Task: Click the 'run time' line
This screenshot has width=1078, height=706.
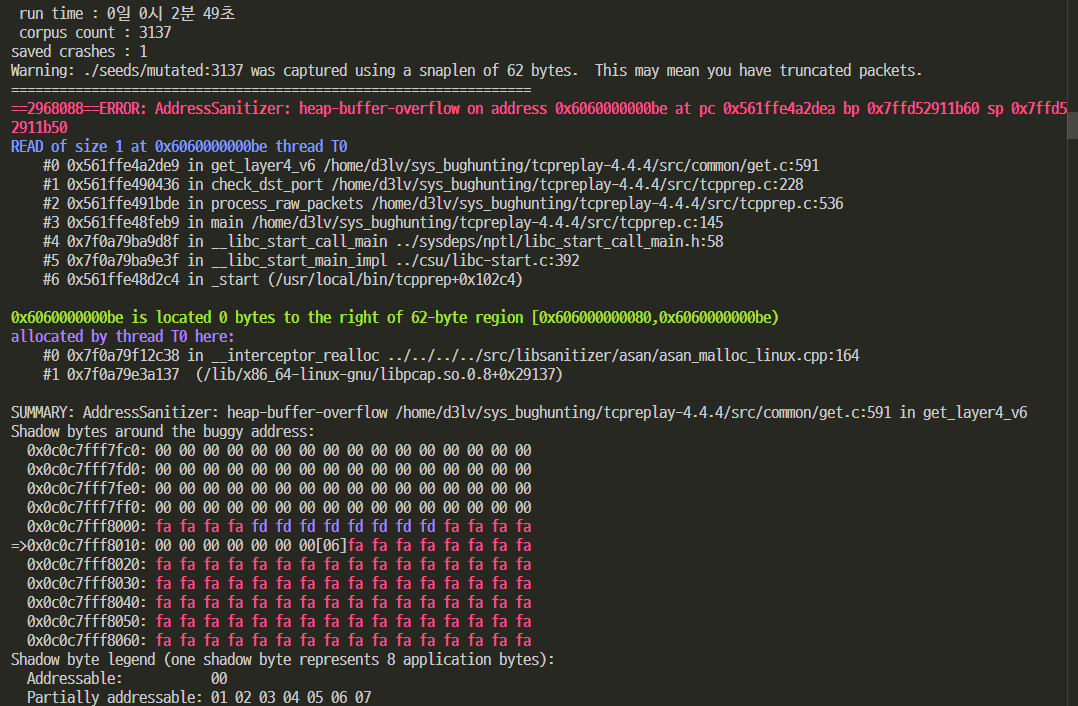Action: 127,14
